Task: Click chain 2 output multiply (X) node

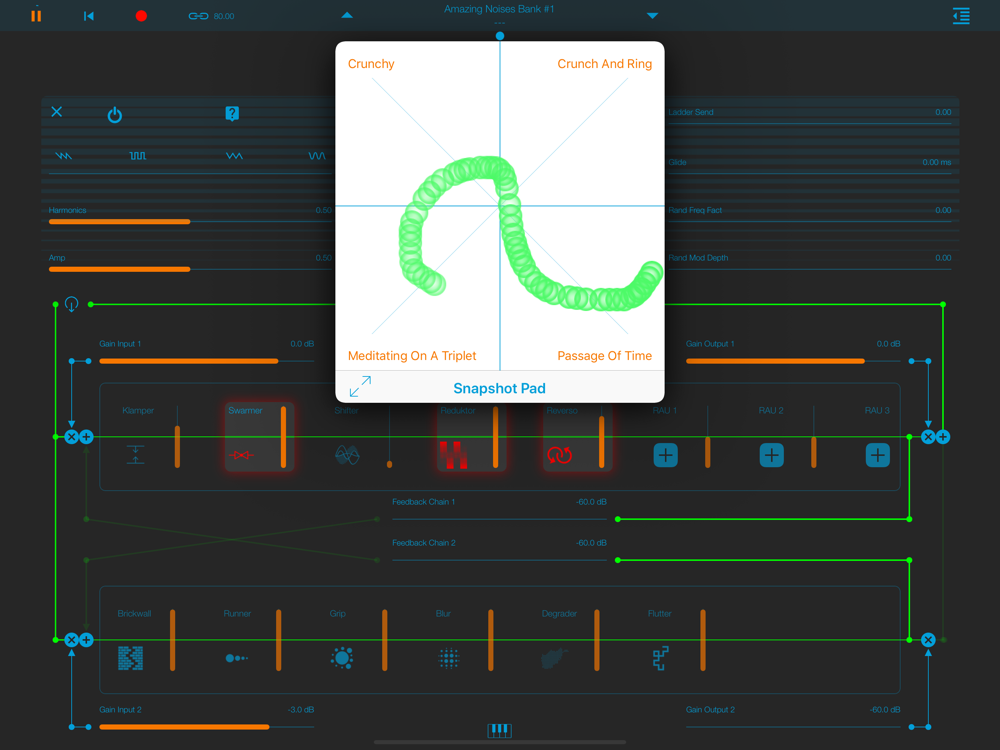Action: point(928,640)
